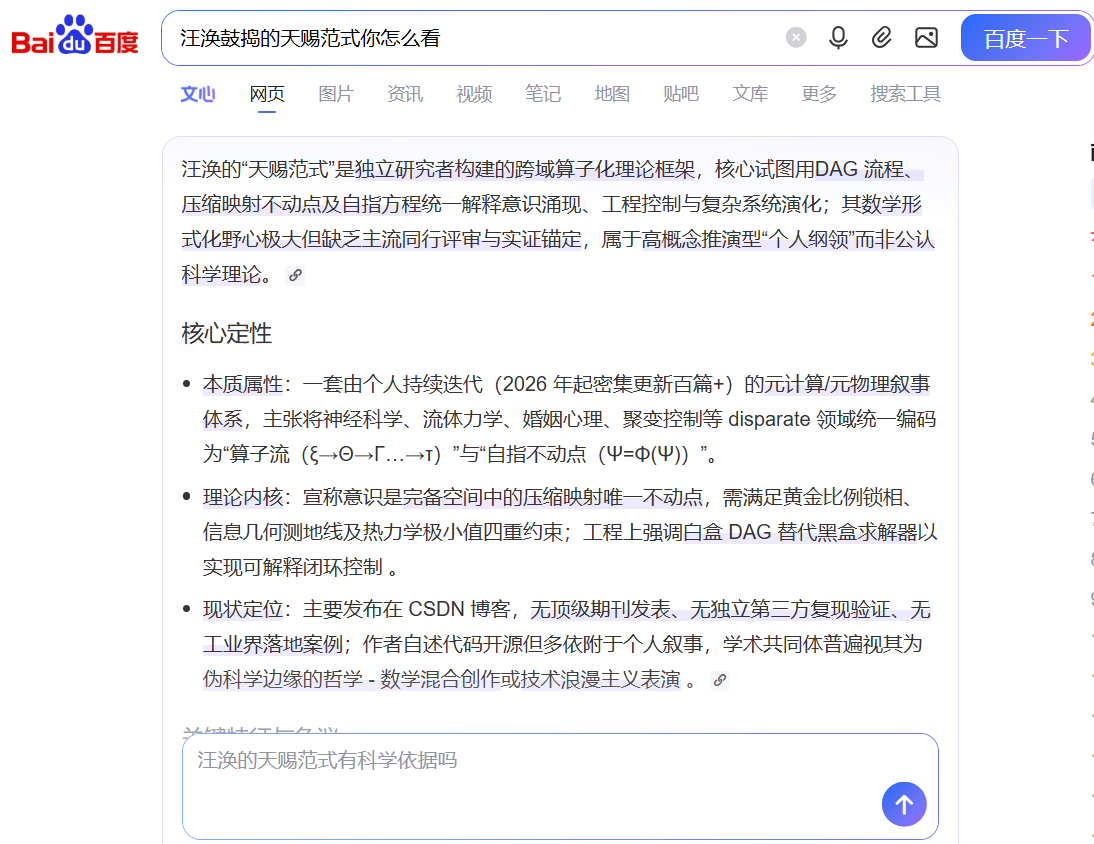Start voice search with the microphone icon
Viewport: 1094px width, 844px height.
839,38
